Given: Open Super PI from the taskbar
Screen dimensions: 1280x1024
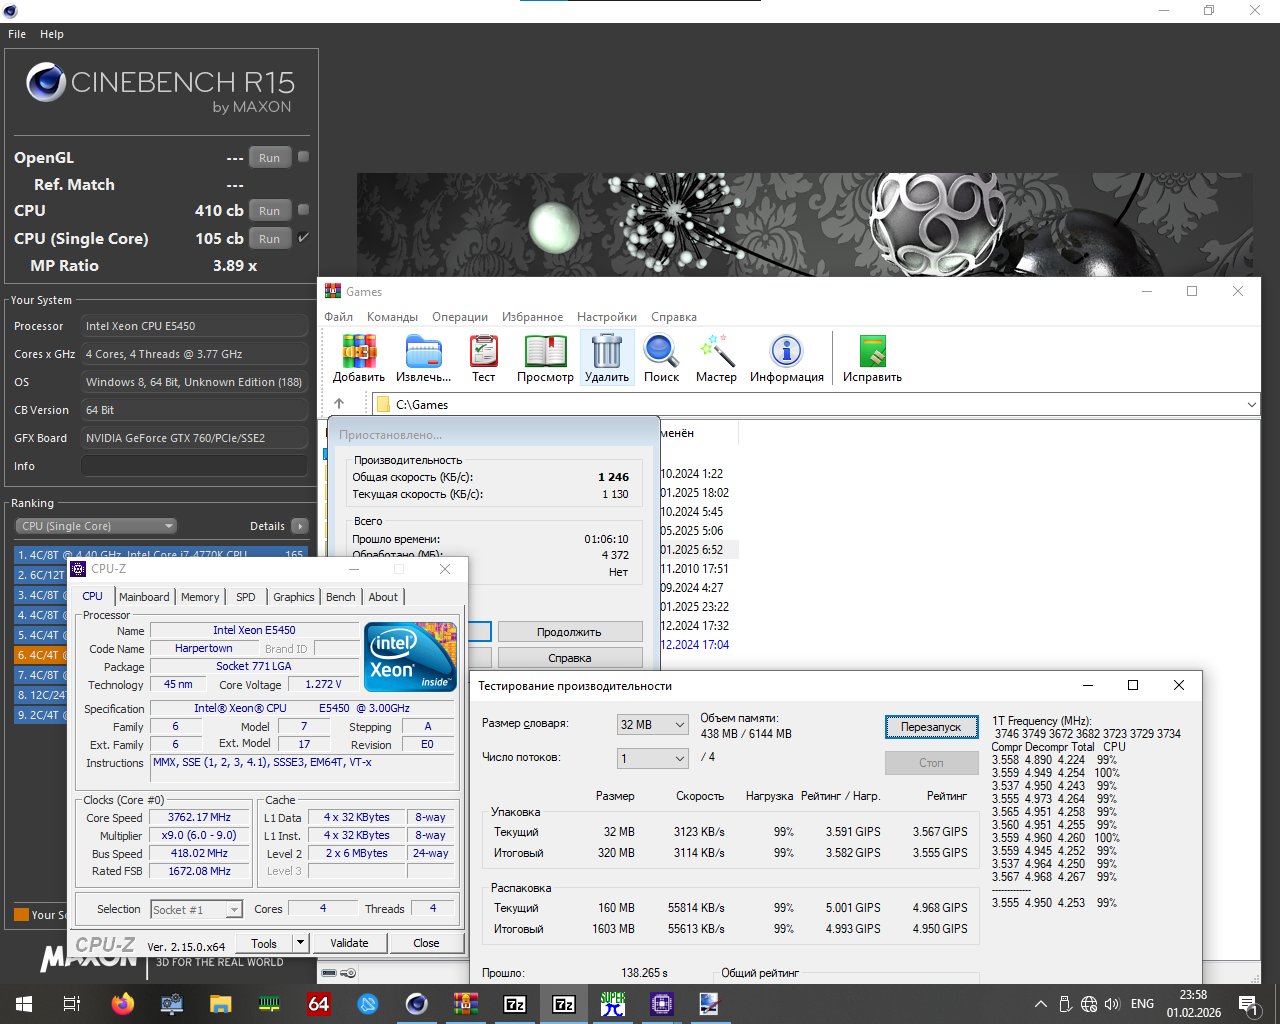Looking at the screenshot, I should pos(613,1004).
